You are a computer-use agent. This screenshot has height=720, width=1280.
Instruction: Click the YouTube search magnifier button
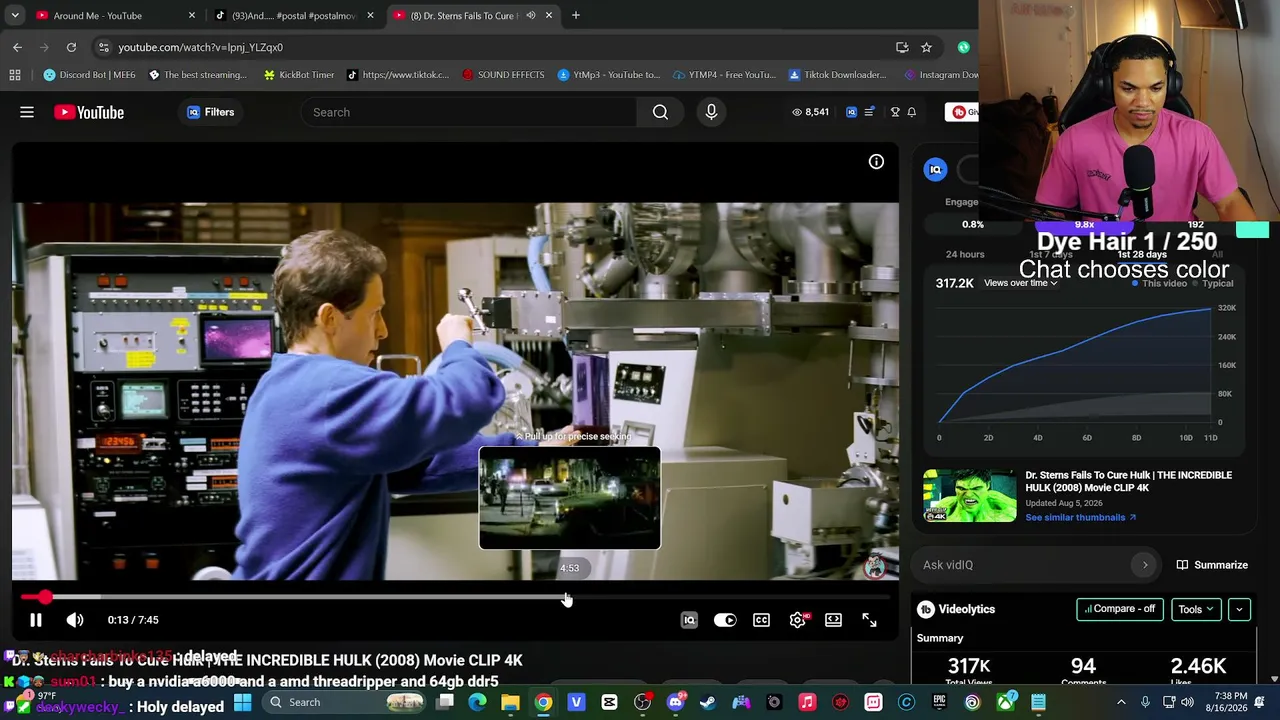pyautogui.click(x=660, y=112)
